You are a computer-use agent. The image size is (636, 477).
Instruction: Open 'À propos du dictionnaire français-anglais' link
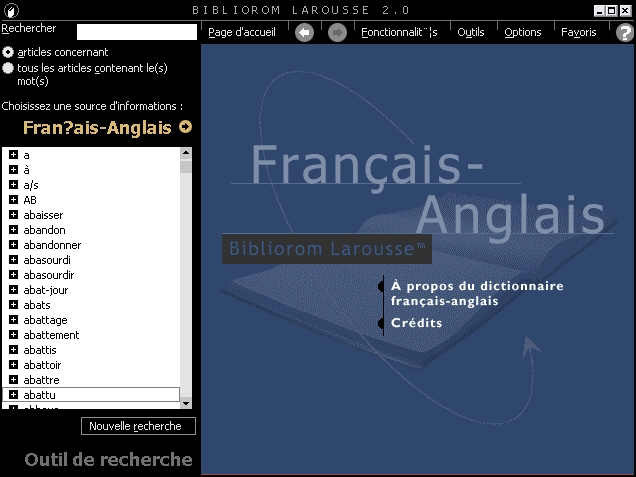pos(477,293)
